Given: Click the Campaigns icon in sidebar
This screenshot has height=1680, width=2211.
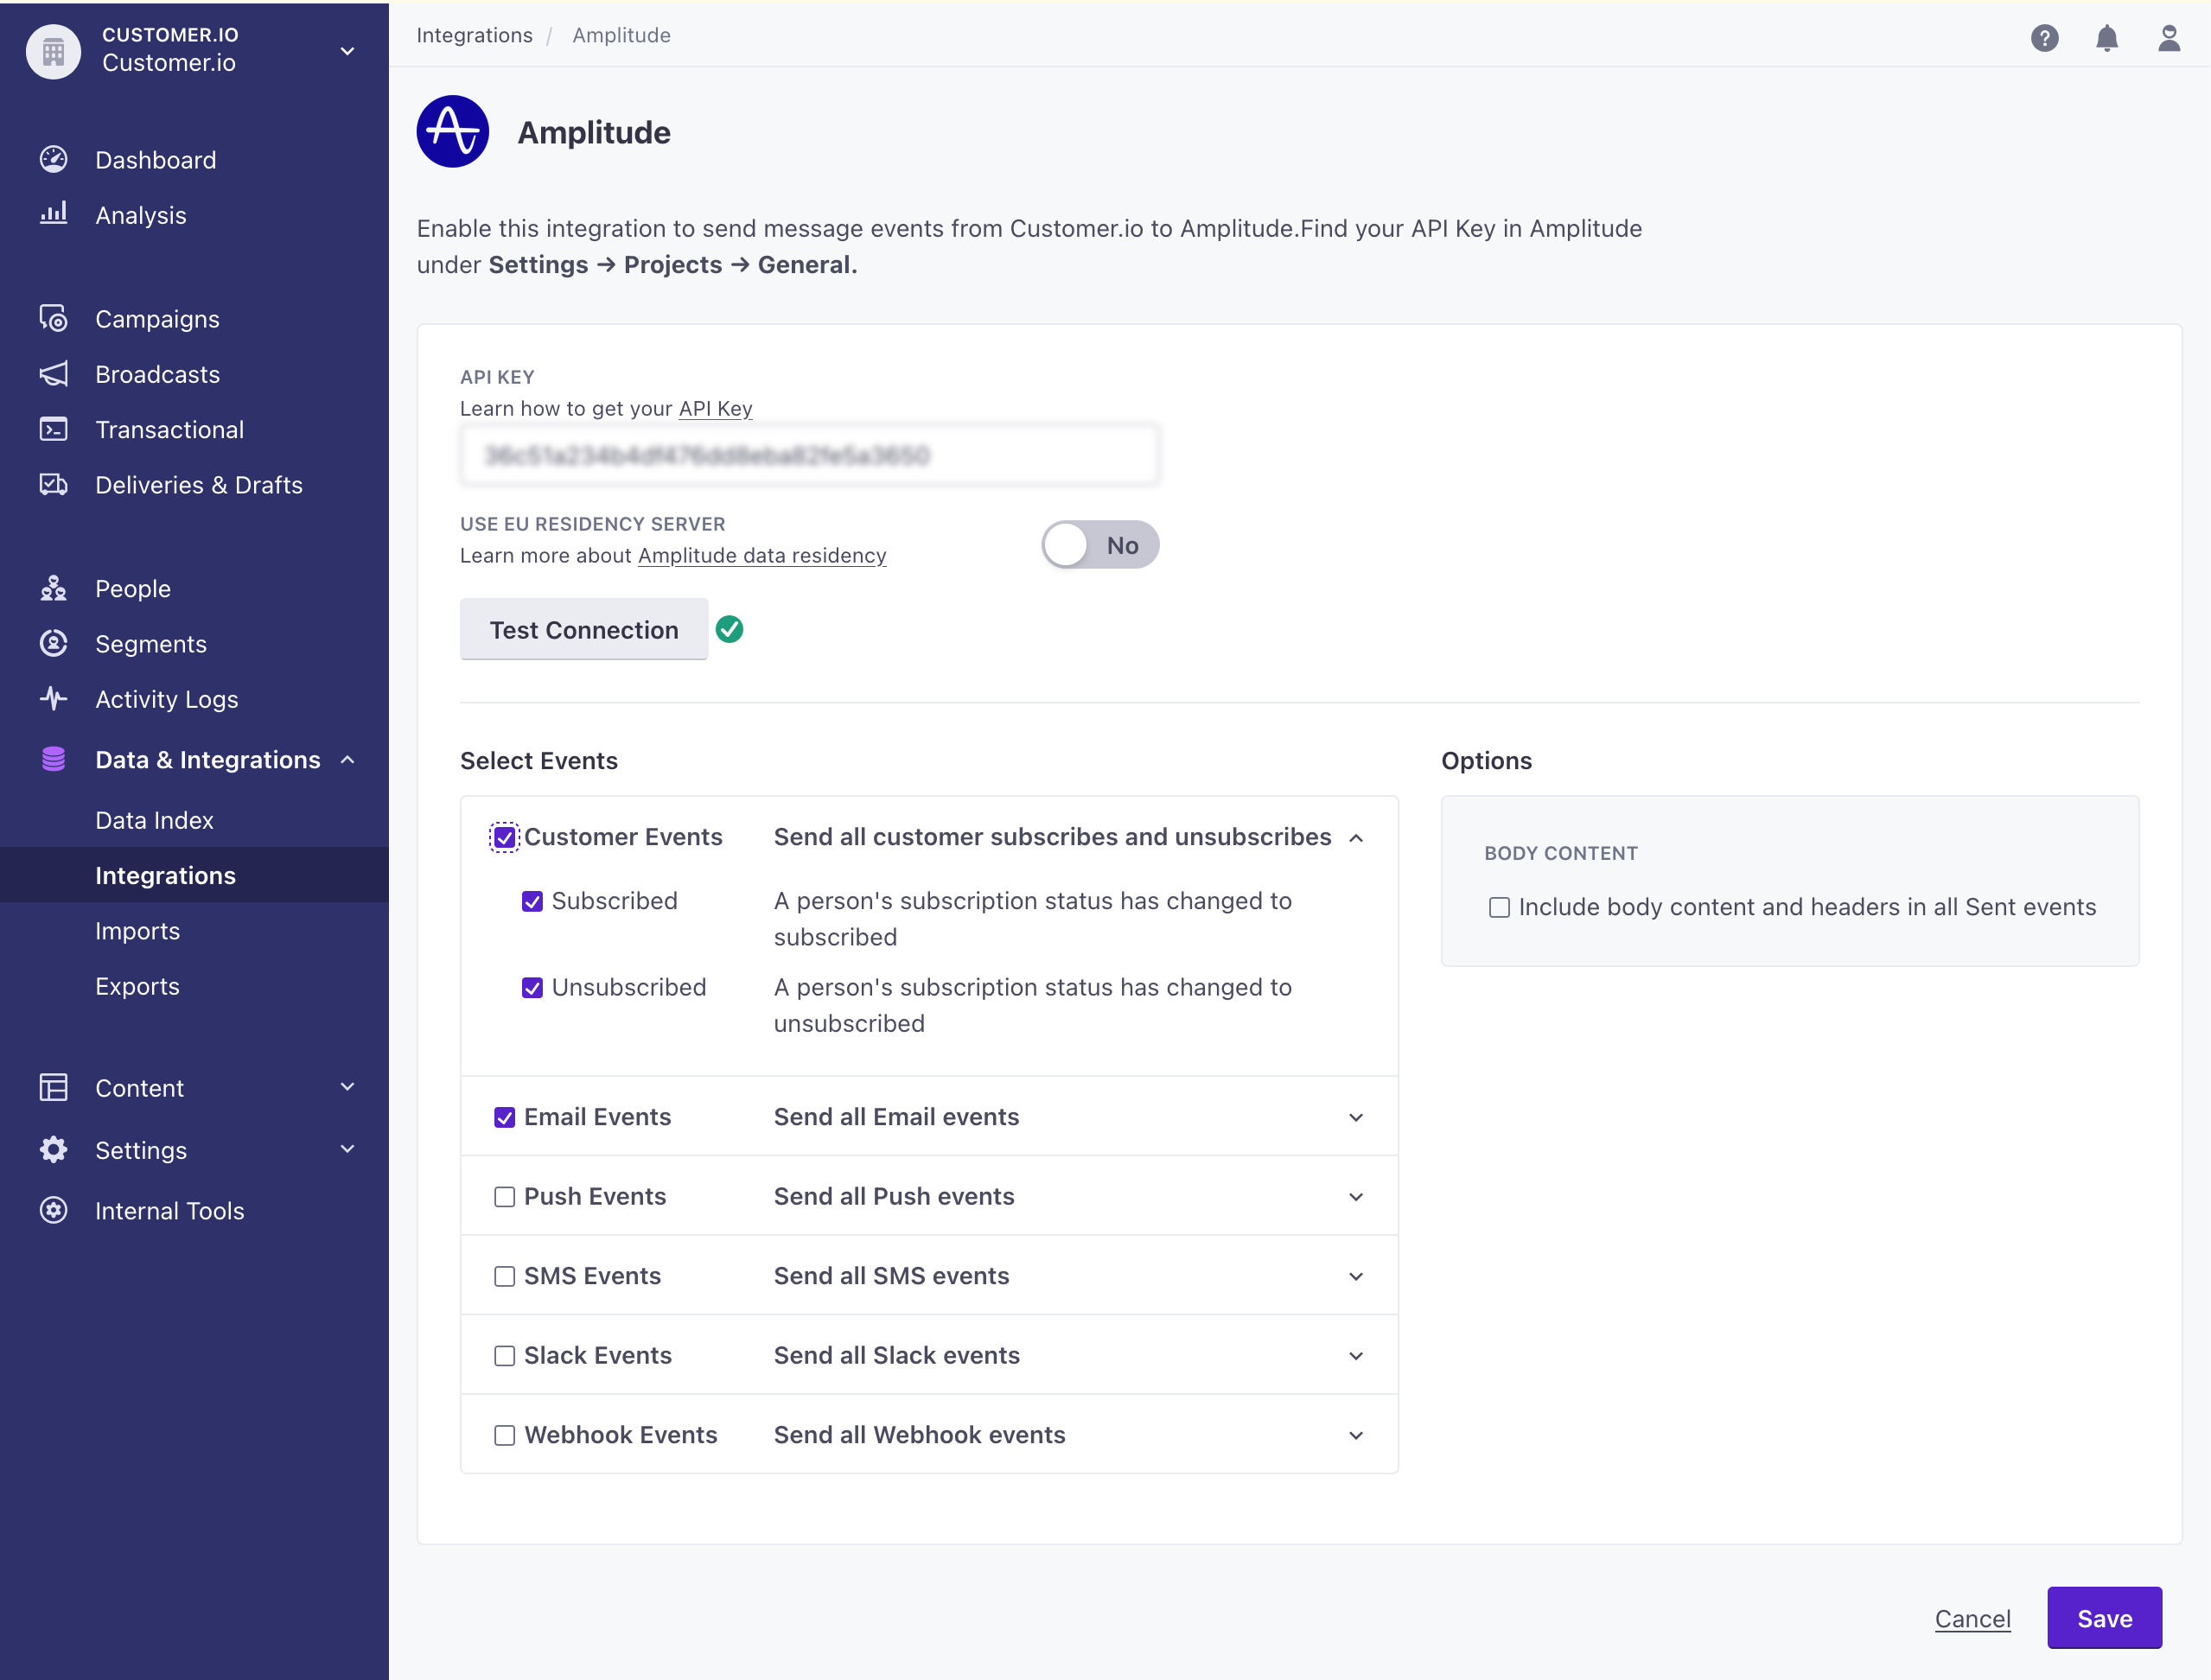Looking at the screenshot, I should [x=53, y=318].
